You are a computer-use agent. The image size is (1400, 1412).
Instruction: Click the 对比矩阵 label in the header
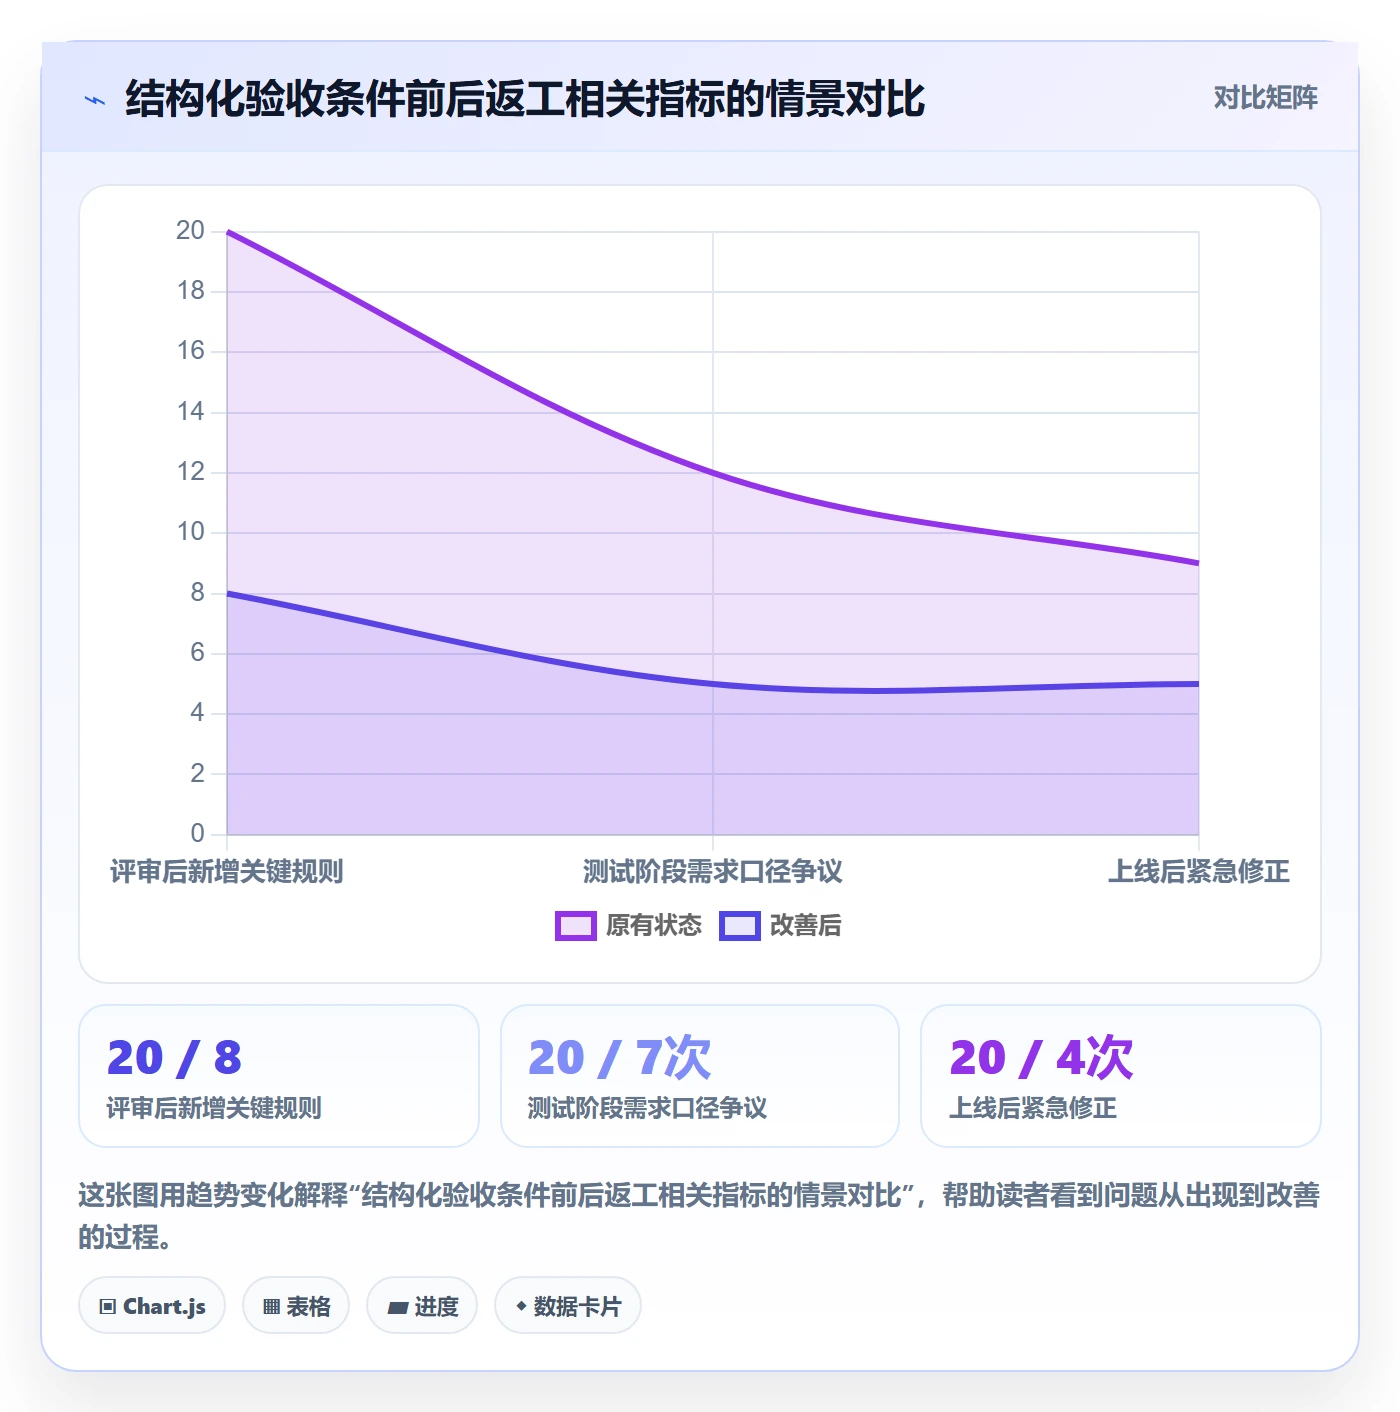click(1265, 97)
